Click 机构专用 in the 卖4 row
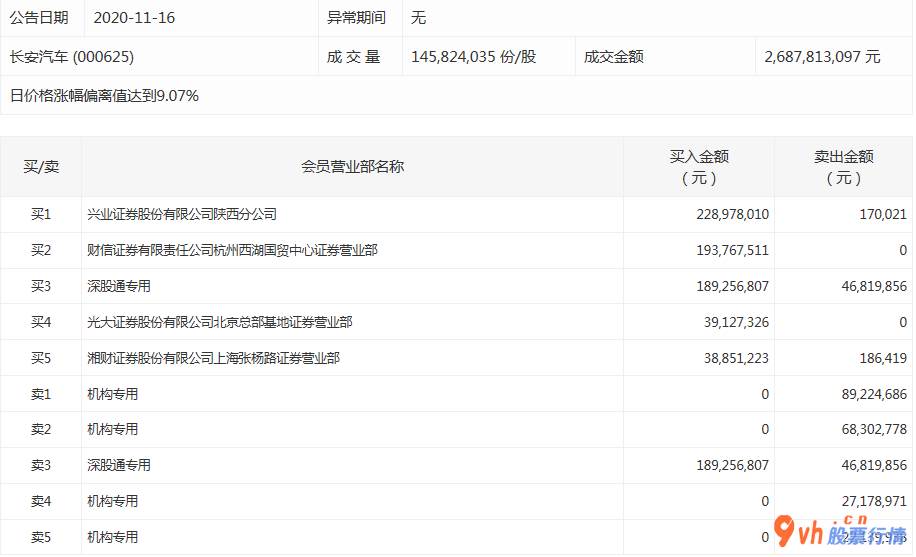The image size is (916, 557). click(x=112, y=501)
